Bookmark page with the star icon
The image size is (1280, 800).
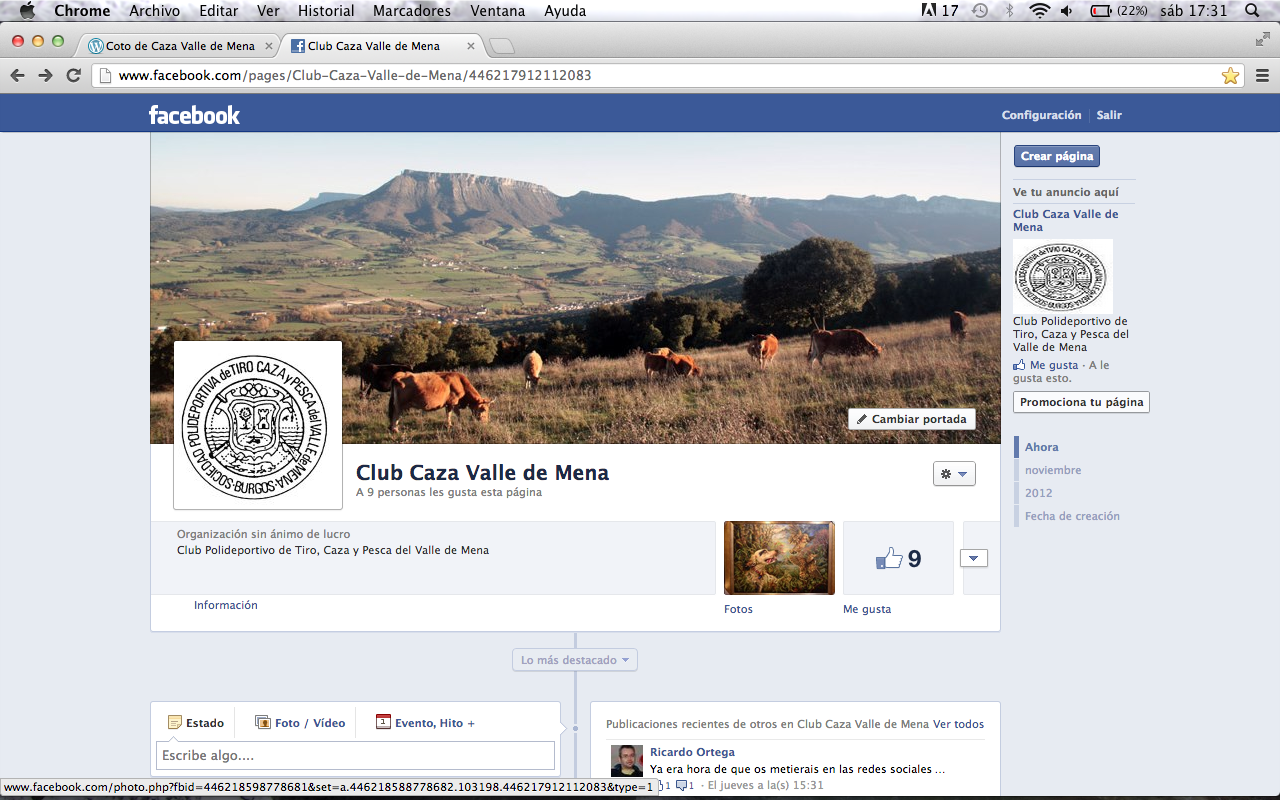click(1230, 76)
